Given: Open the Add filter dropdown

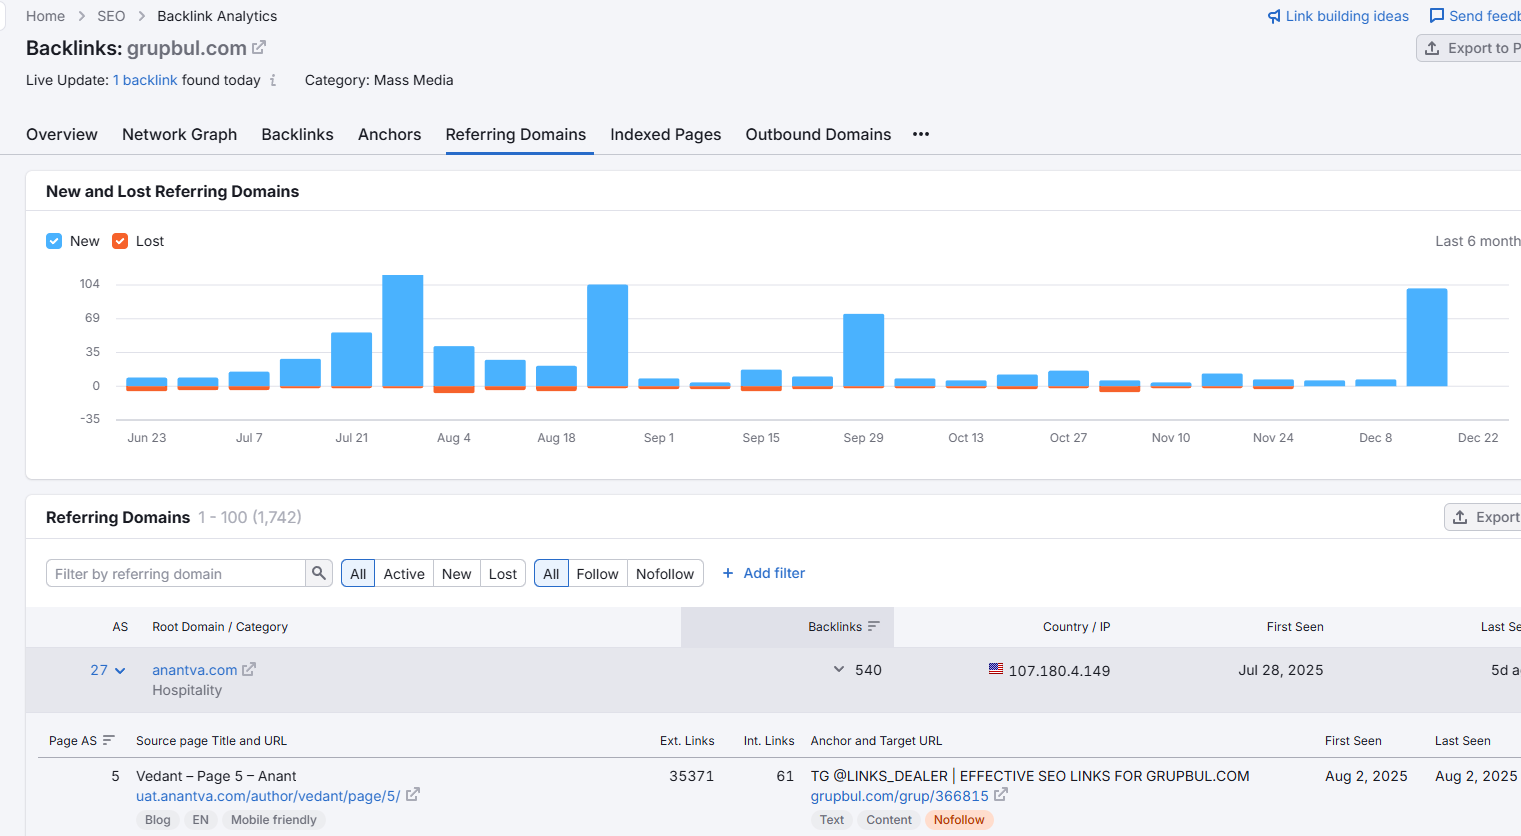Looking at the screenshot, I should (763, 573).
